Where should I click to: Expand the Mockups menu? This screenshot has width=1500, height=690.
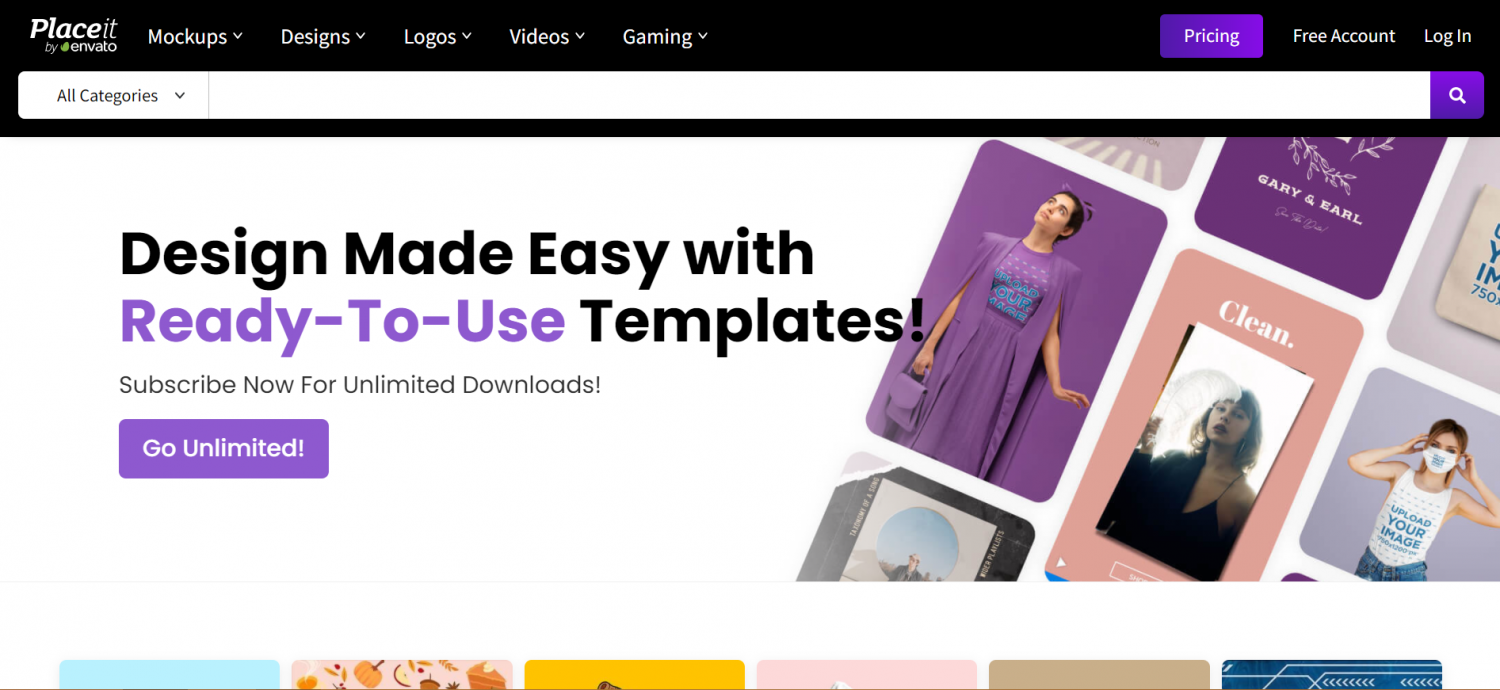(x=195, y=37)
